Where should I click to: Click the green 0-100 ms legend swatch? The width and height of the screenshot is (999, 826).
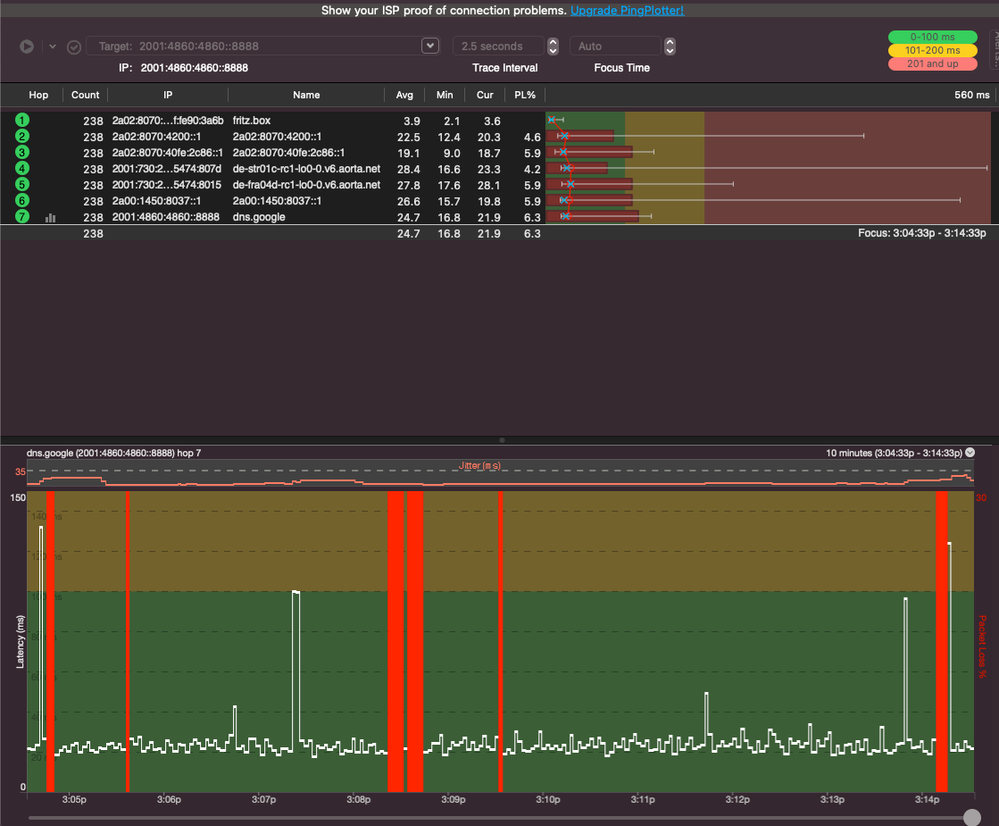pyautogui.click(x=933, y=37)
